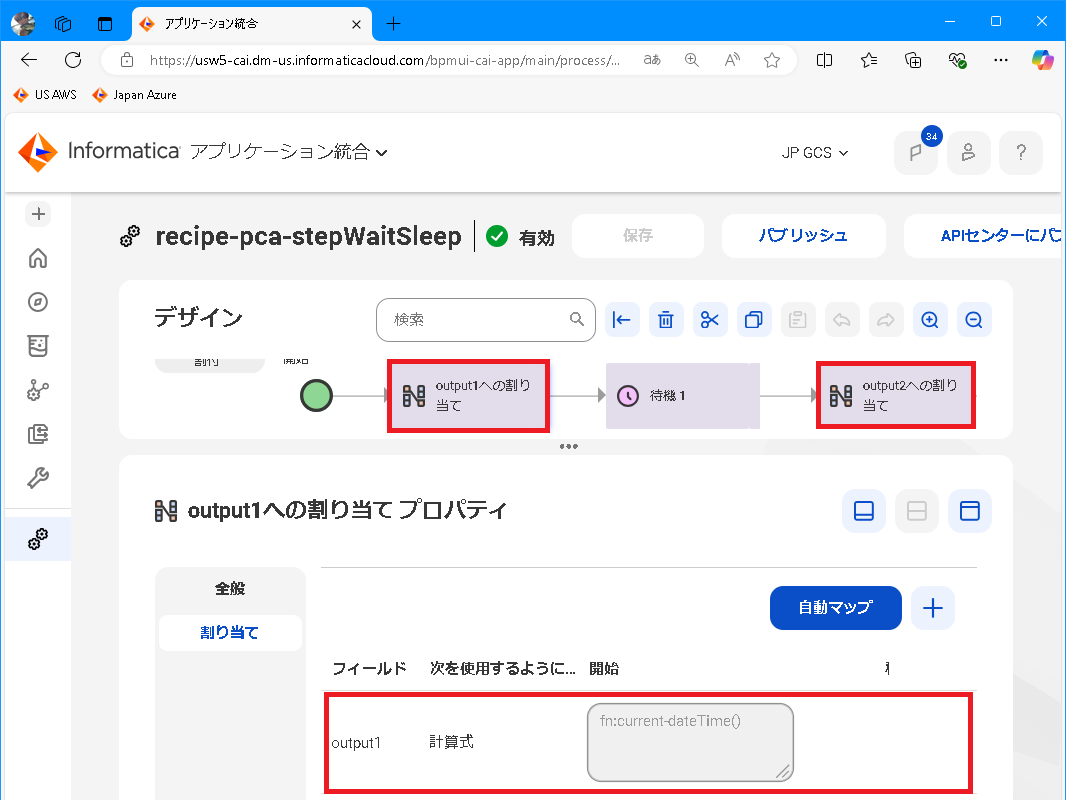The height and width of the screenshot is (800, 1066).
Task: Open the Japan Azure bookmark
Action: pyautogui.click(x=135, y=94)
